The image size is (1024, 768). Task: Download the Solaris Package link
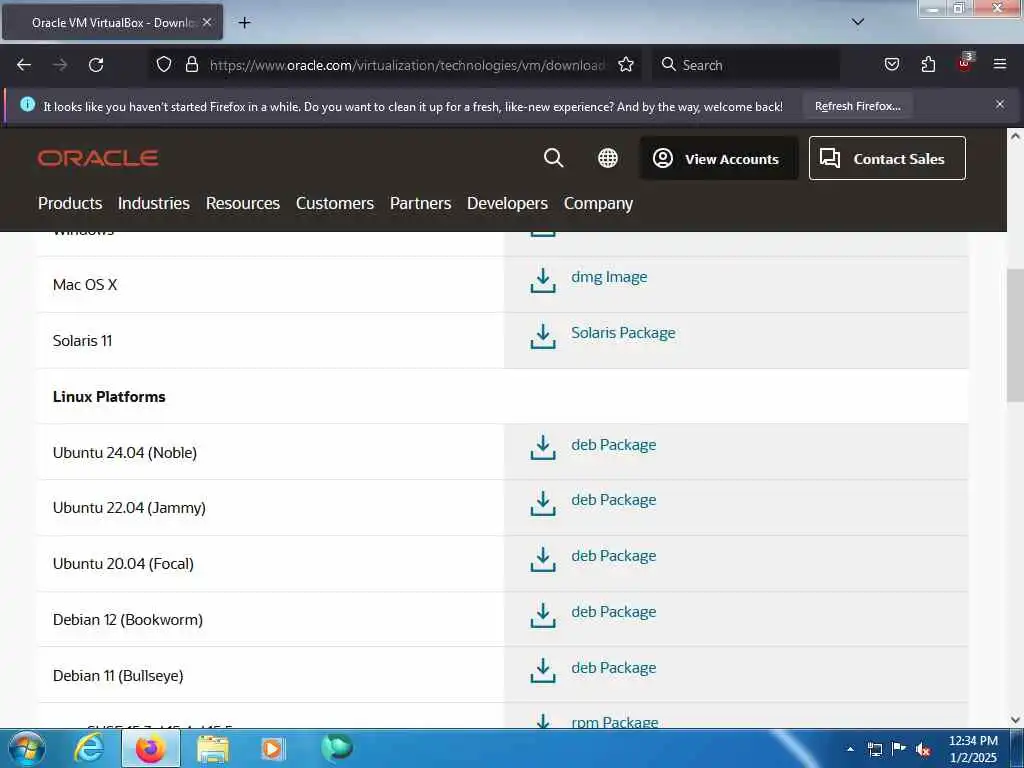[623, 333]
